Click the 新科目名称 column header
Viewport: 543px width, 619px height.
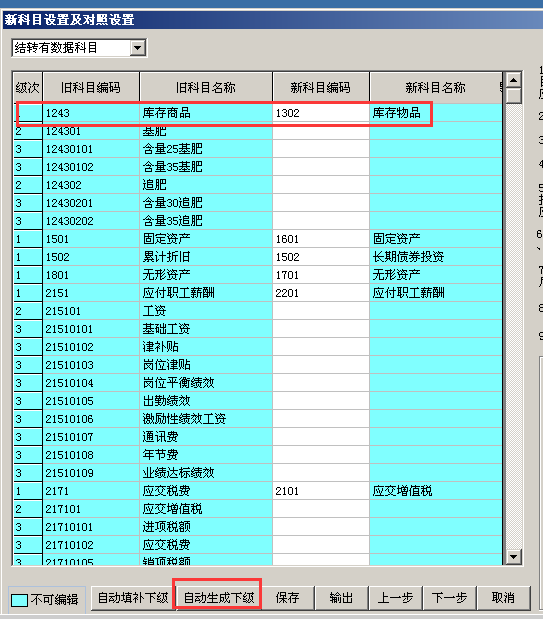(436, 87)
